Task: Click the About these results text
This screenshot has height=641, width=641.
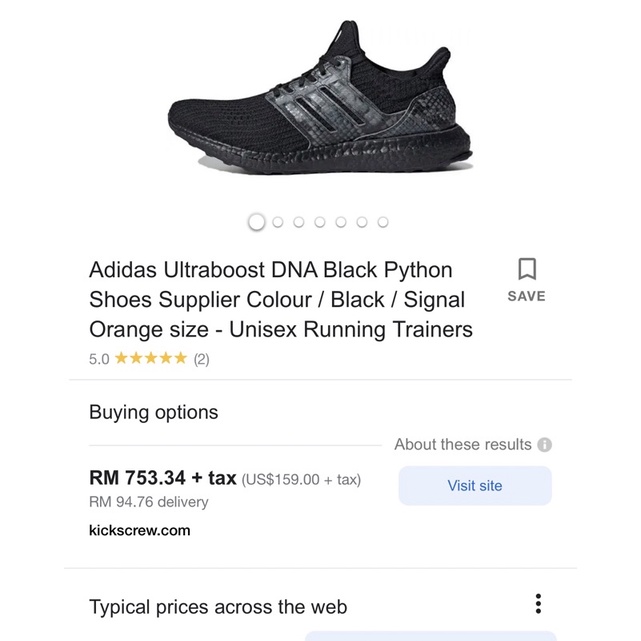Action: (x=463, y=444)
